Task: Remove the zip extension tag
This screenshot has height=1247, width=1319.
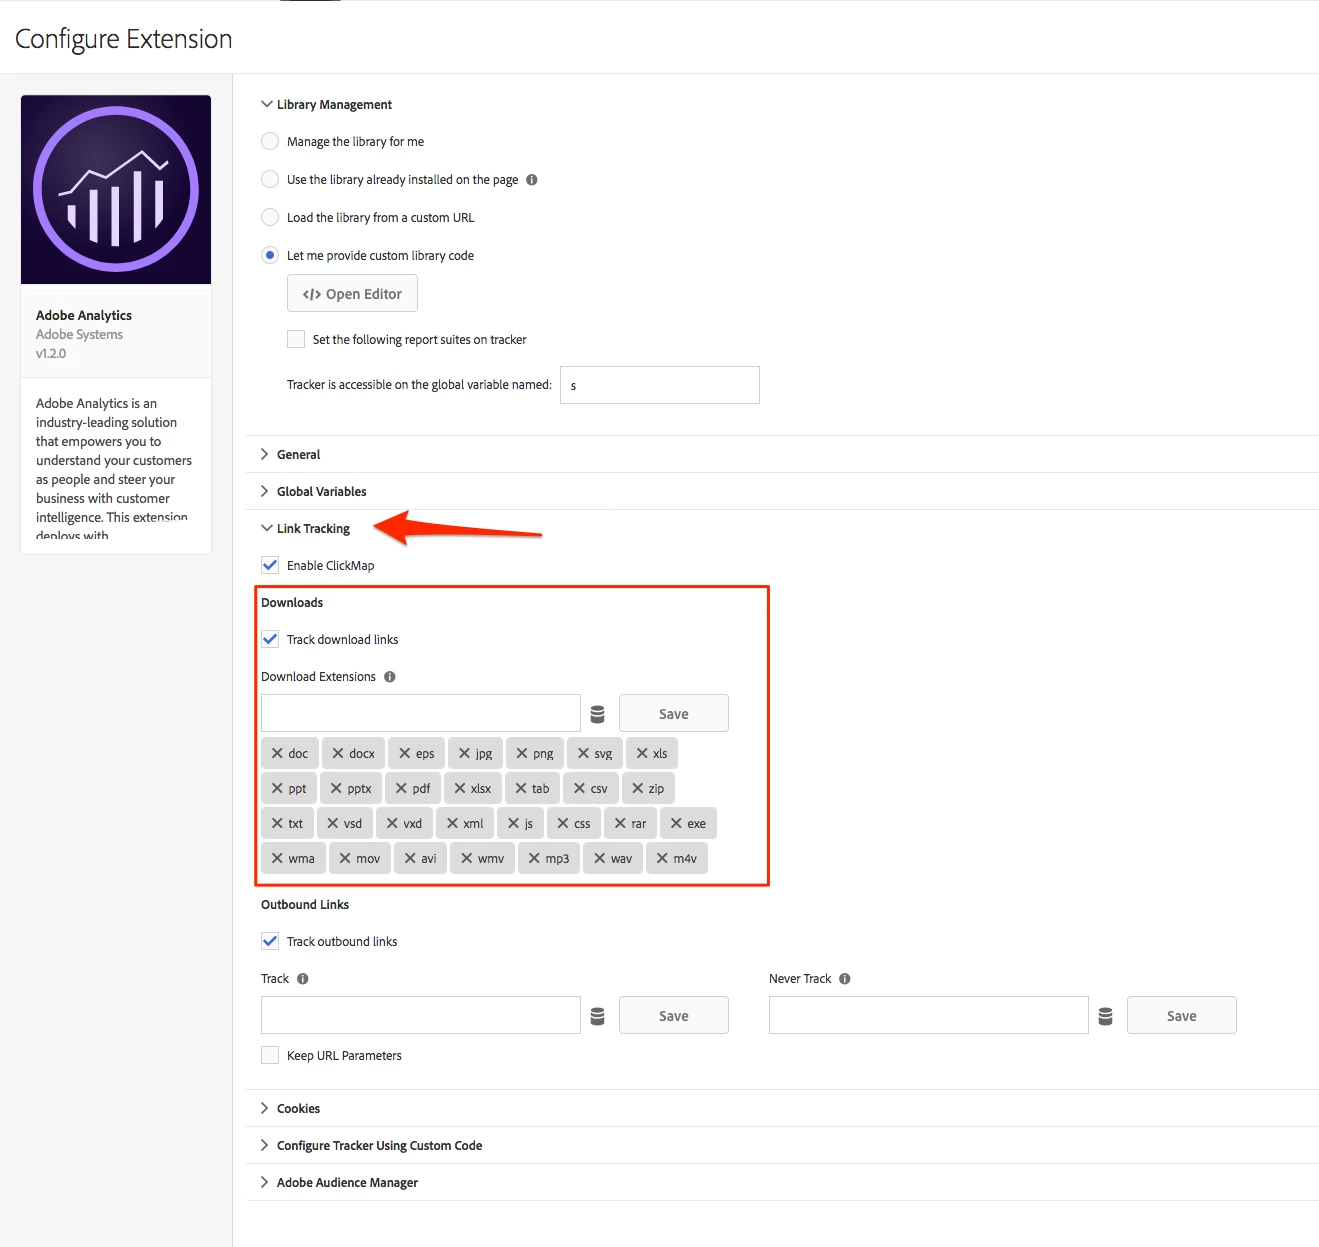Action: click(x=638, y=788)
